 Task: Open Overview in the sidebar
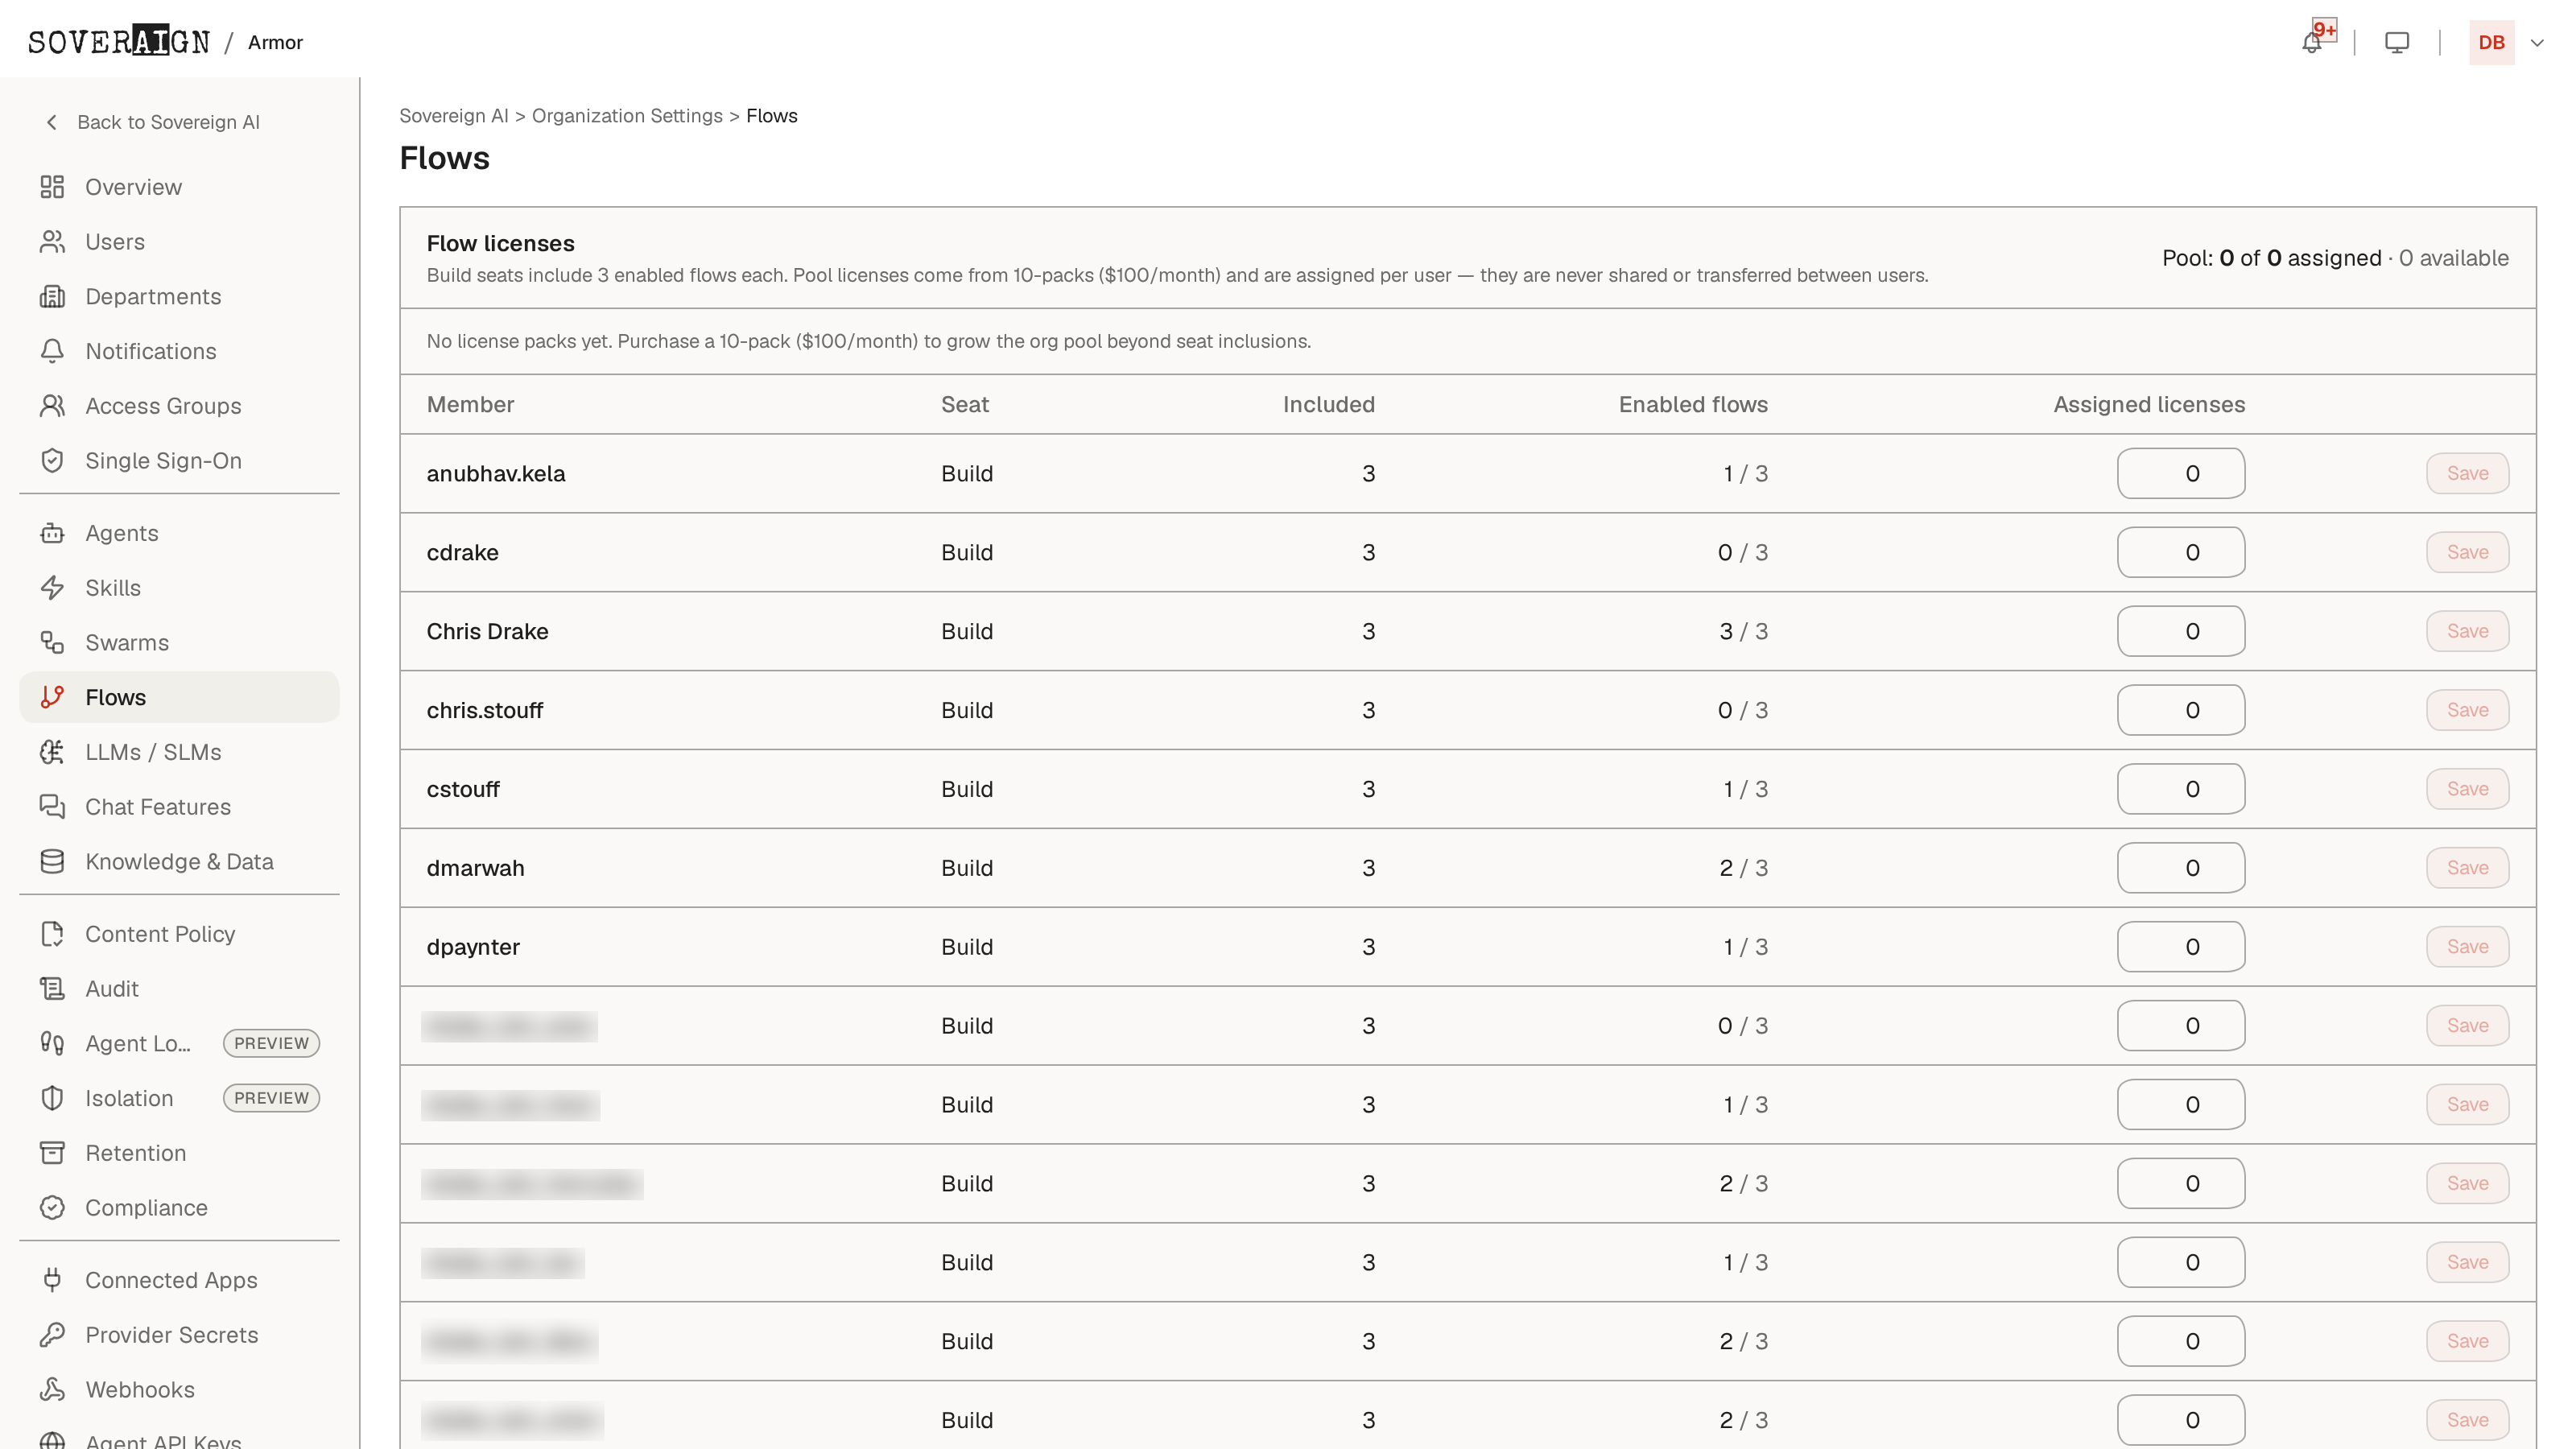[x=179, y=187]
